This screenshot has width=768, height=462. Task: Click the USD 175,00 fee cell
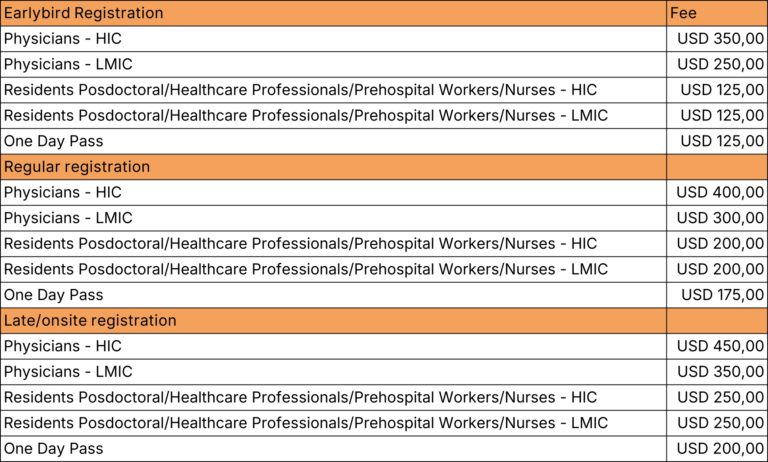click(x=722, y=295)
